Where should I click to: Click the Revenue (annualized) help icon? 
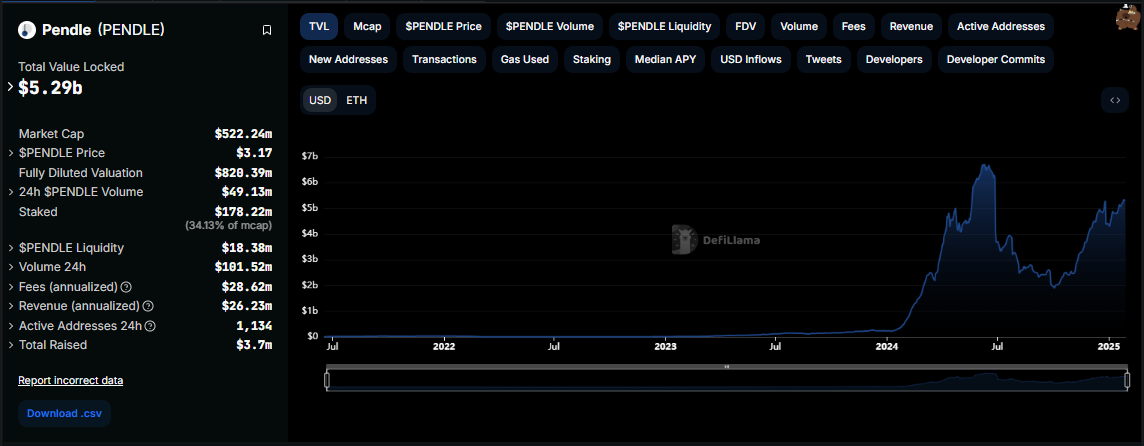coord(148,306)
